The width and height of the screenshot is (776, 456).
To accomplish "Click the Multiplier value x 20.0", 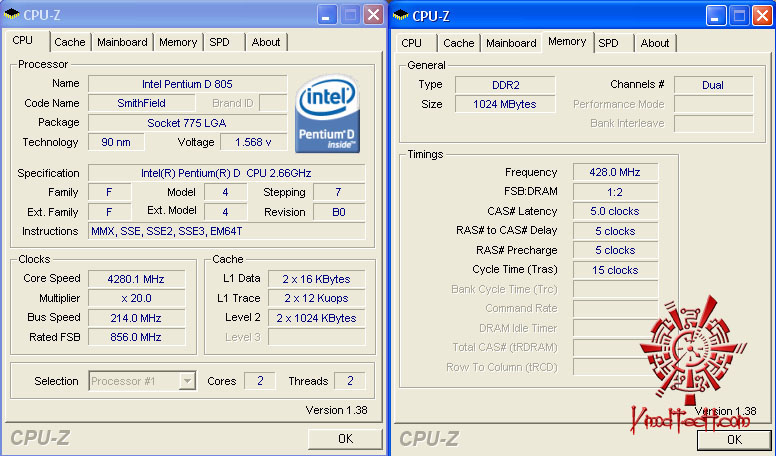I will coord(137,298).
